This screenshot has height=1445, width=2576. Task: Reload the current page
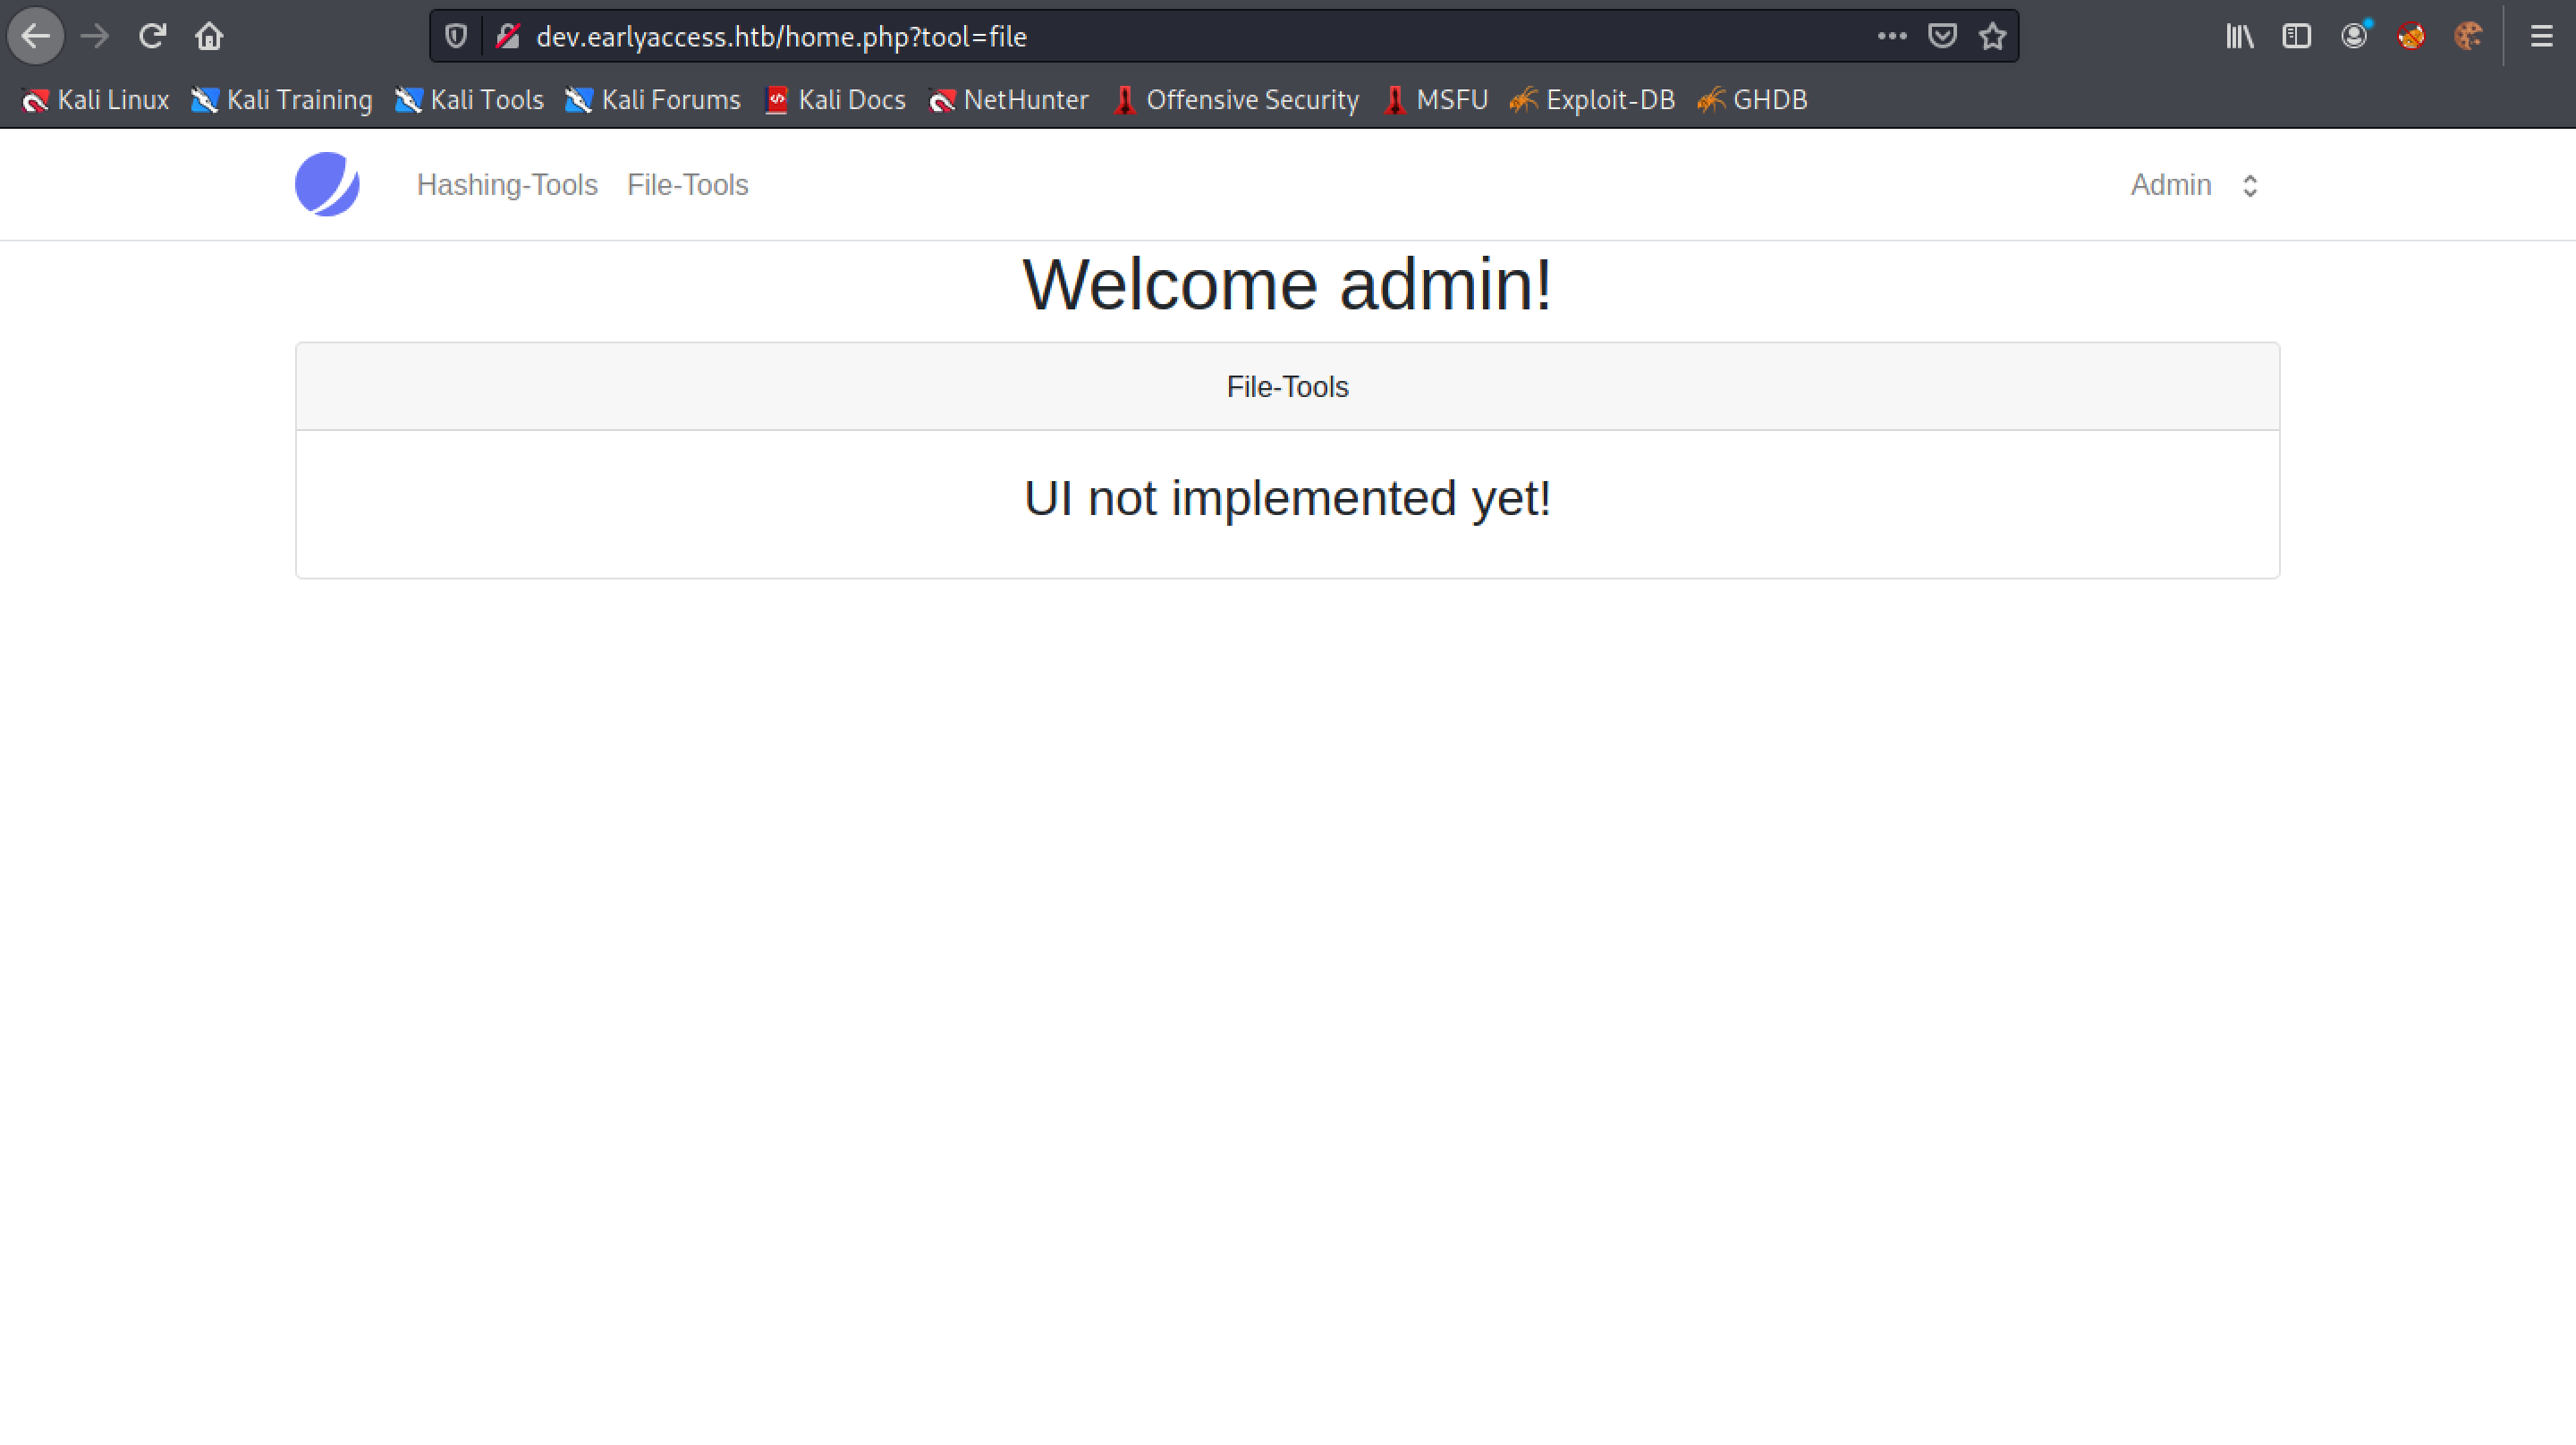pos(152,37)
